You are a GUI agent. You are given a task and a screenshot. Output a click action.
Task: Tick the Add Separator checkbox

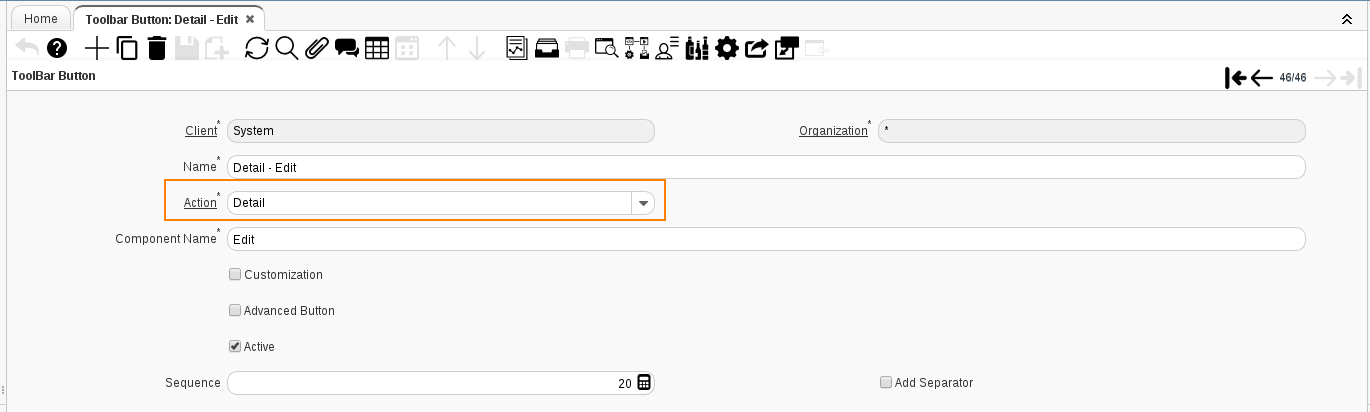pyautogui.click(x=886, y=383)
